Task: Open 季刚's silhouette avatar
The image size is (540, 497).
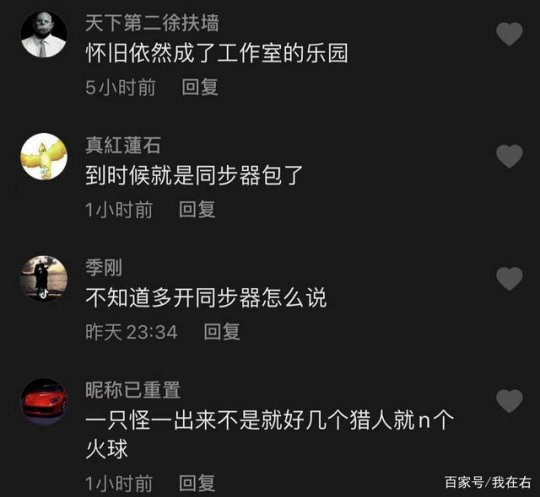Action: 44,278
